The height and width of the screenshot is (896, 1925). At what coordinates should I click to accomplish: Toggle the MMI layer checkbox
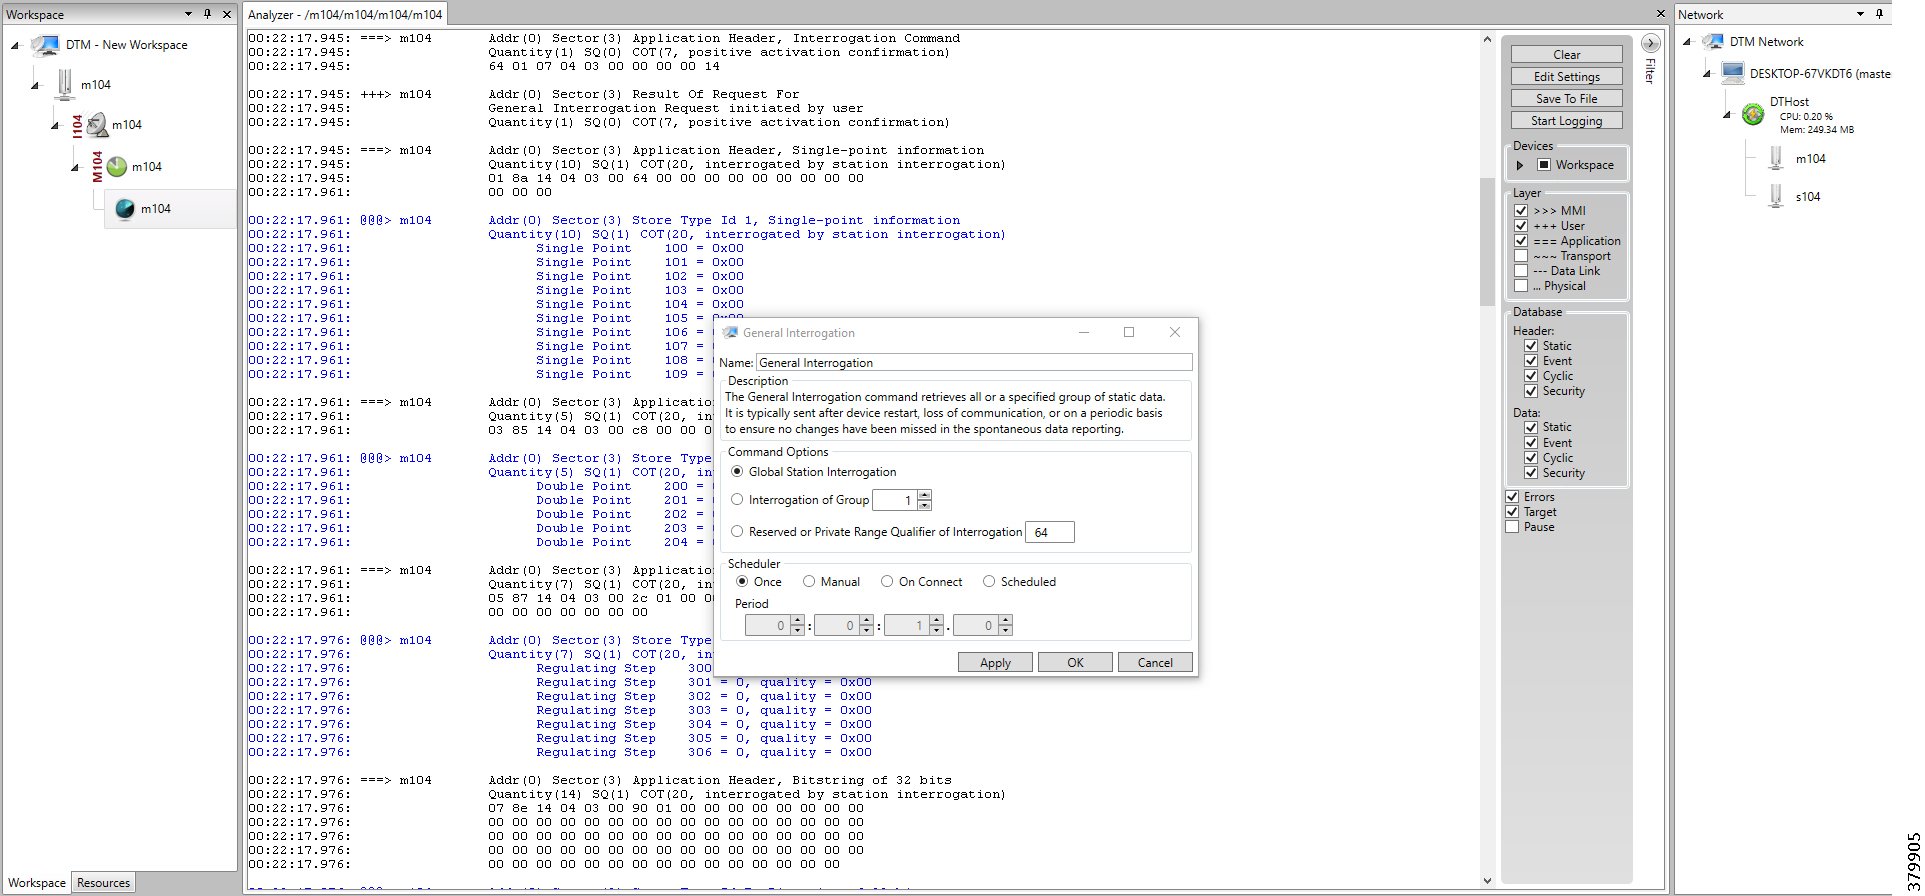pos(1521,210)
